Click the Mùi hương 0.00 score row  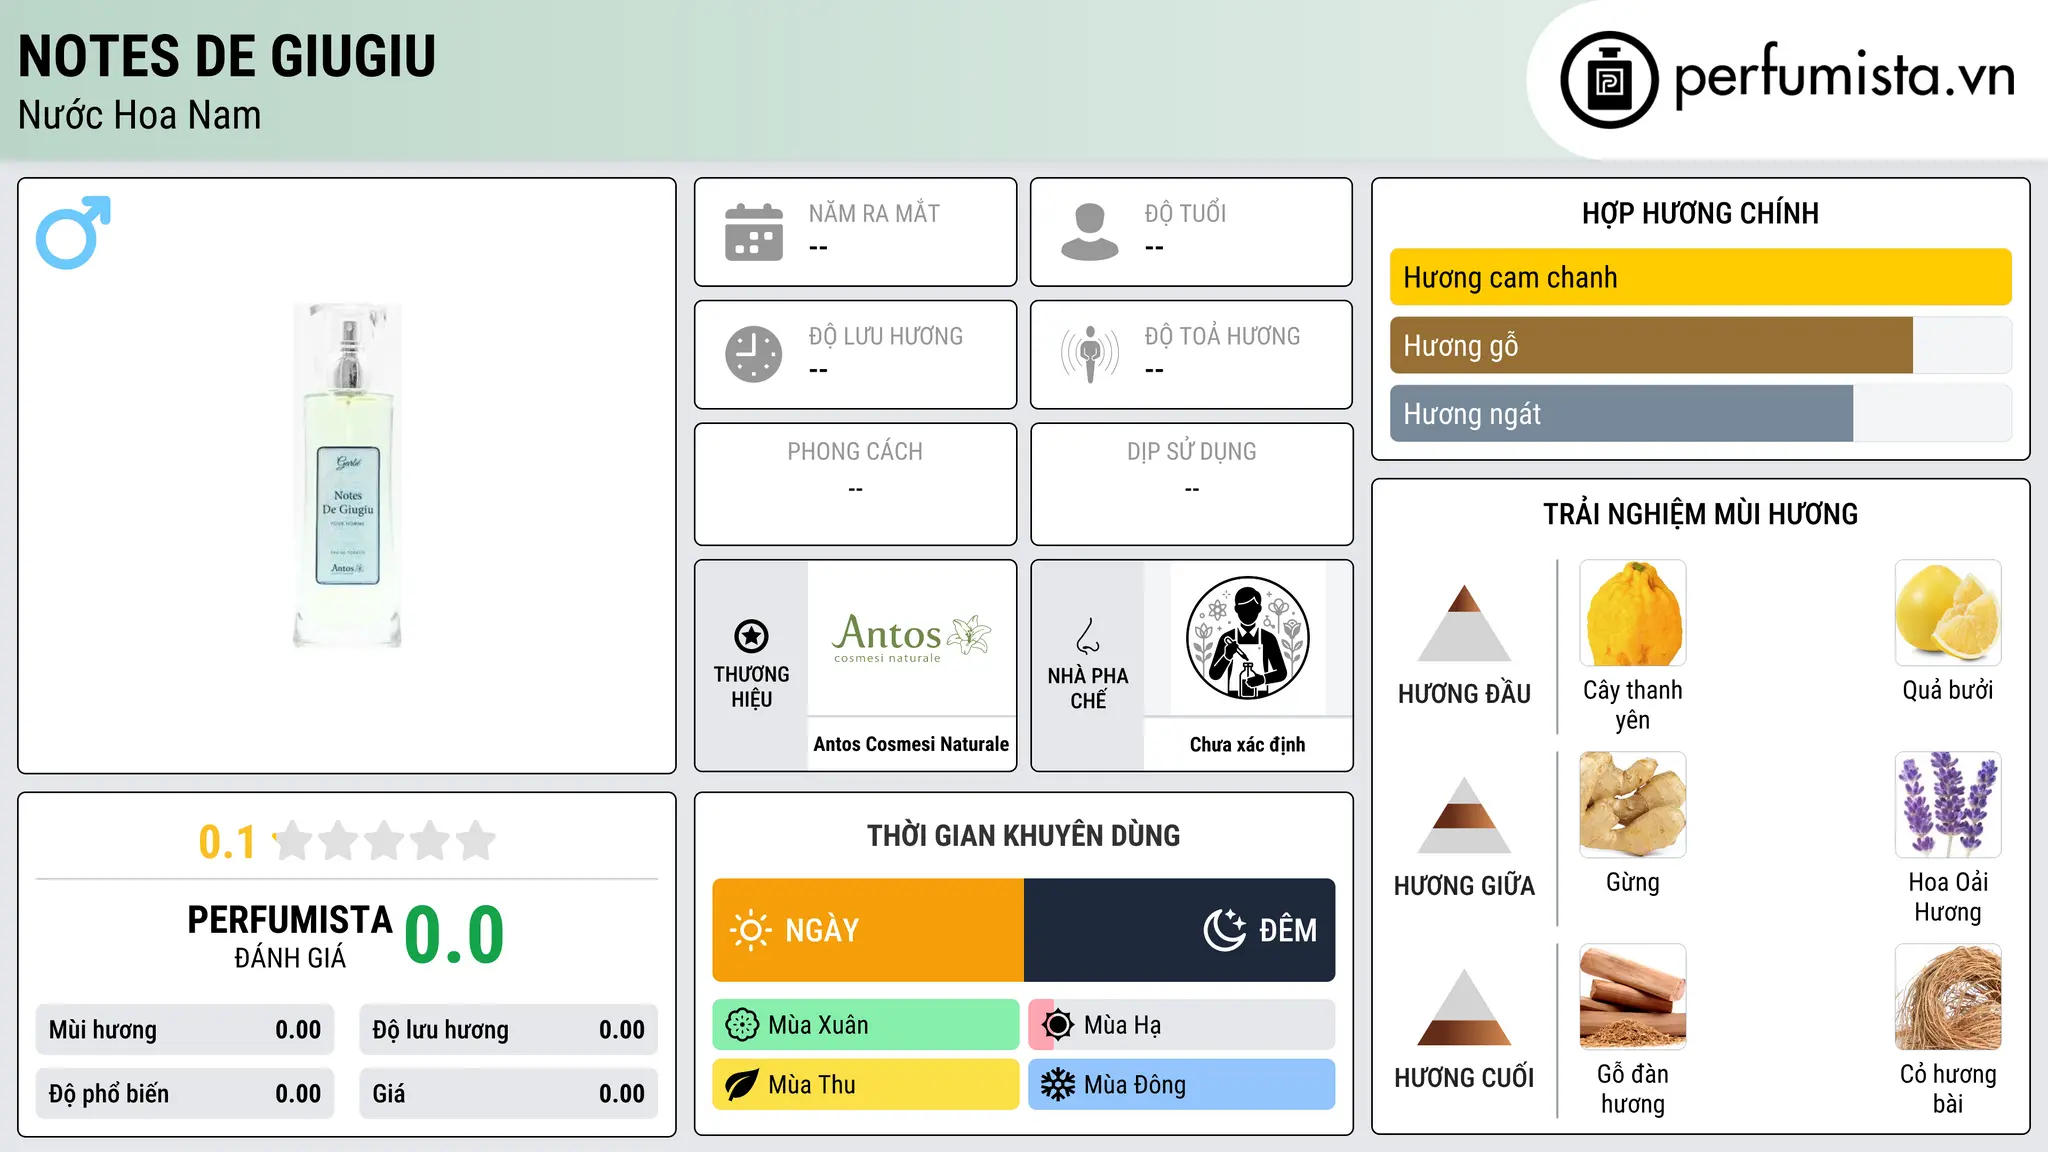pos(185,1030)
